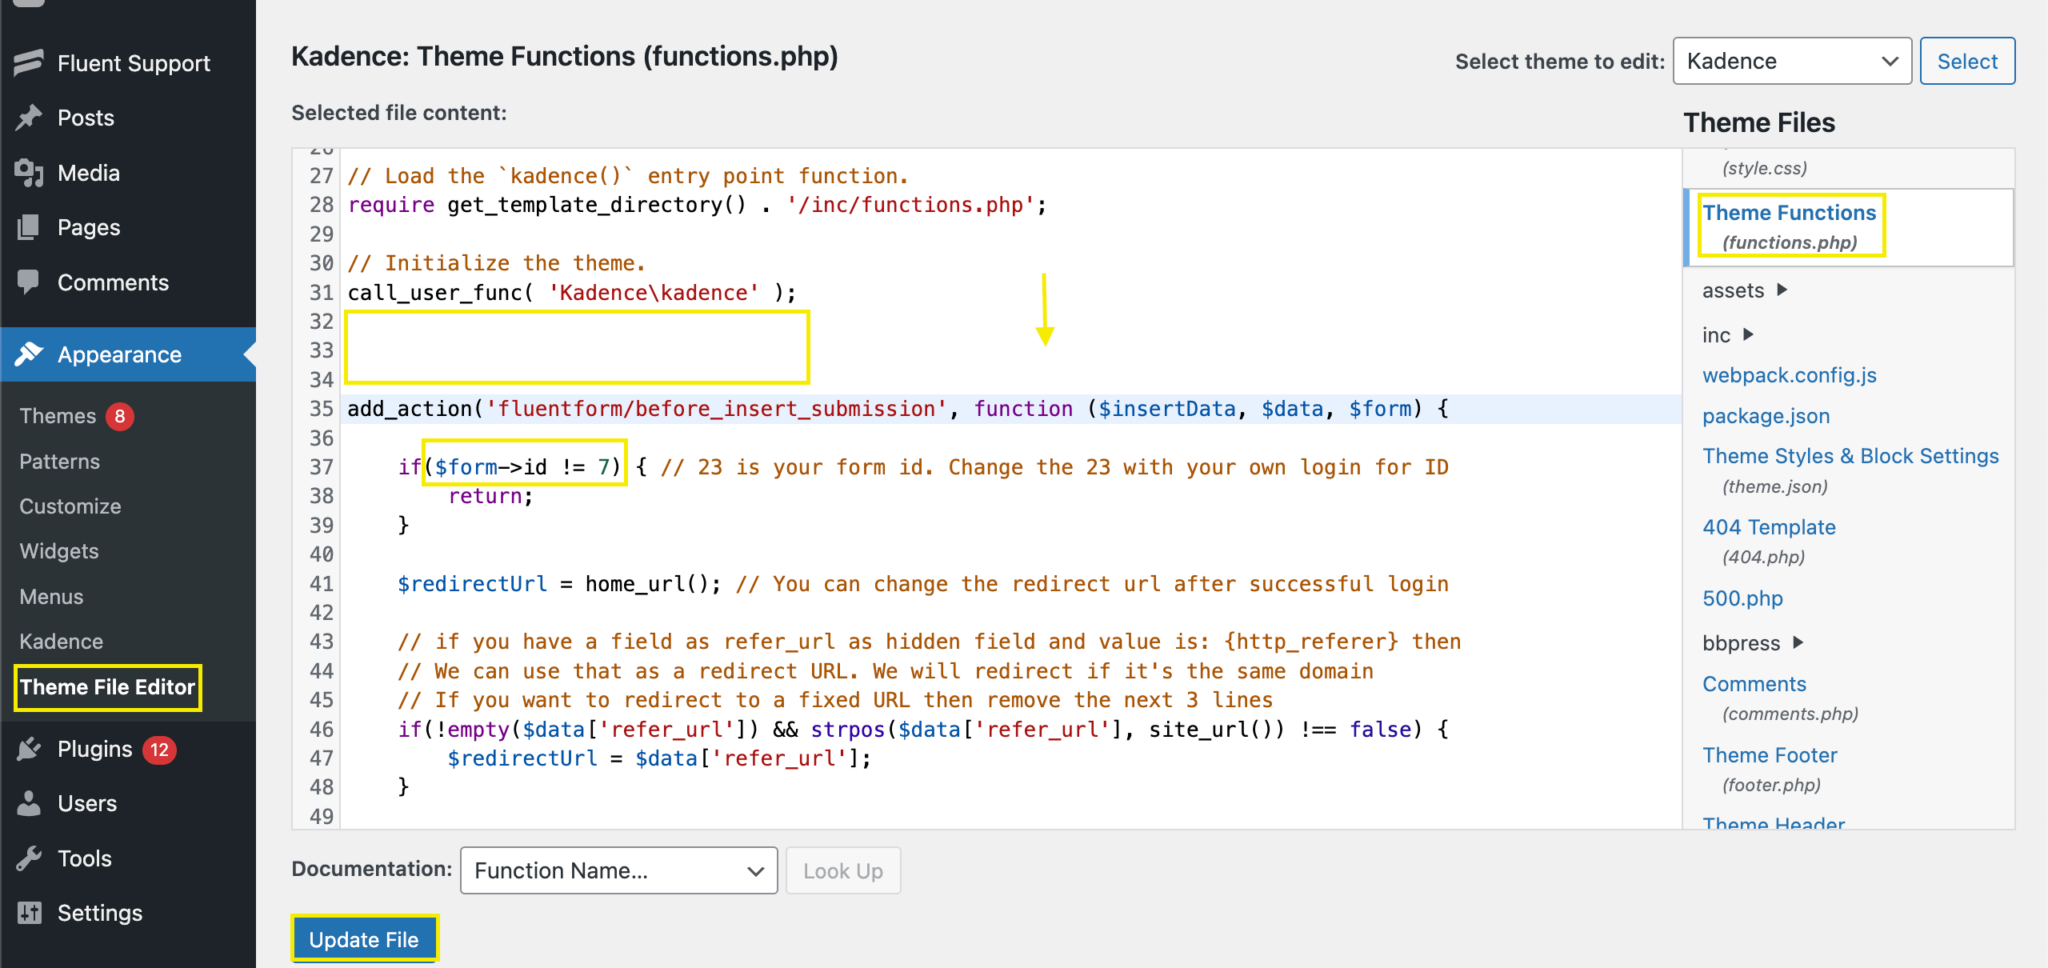The width and height of the screenshot is (2048, 968).
Task: Click the Plugins plug icon
Action: point(29,749)
